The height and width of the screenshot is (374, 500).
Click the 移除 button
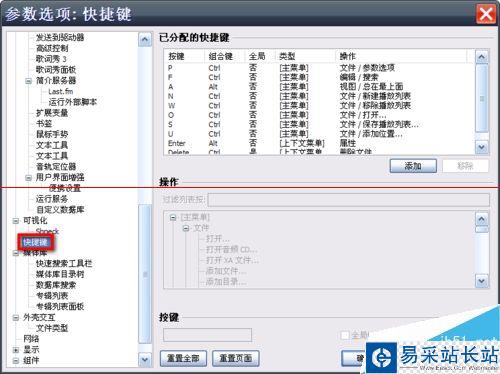click(465, 166)
